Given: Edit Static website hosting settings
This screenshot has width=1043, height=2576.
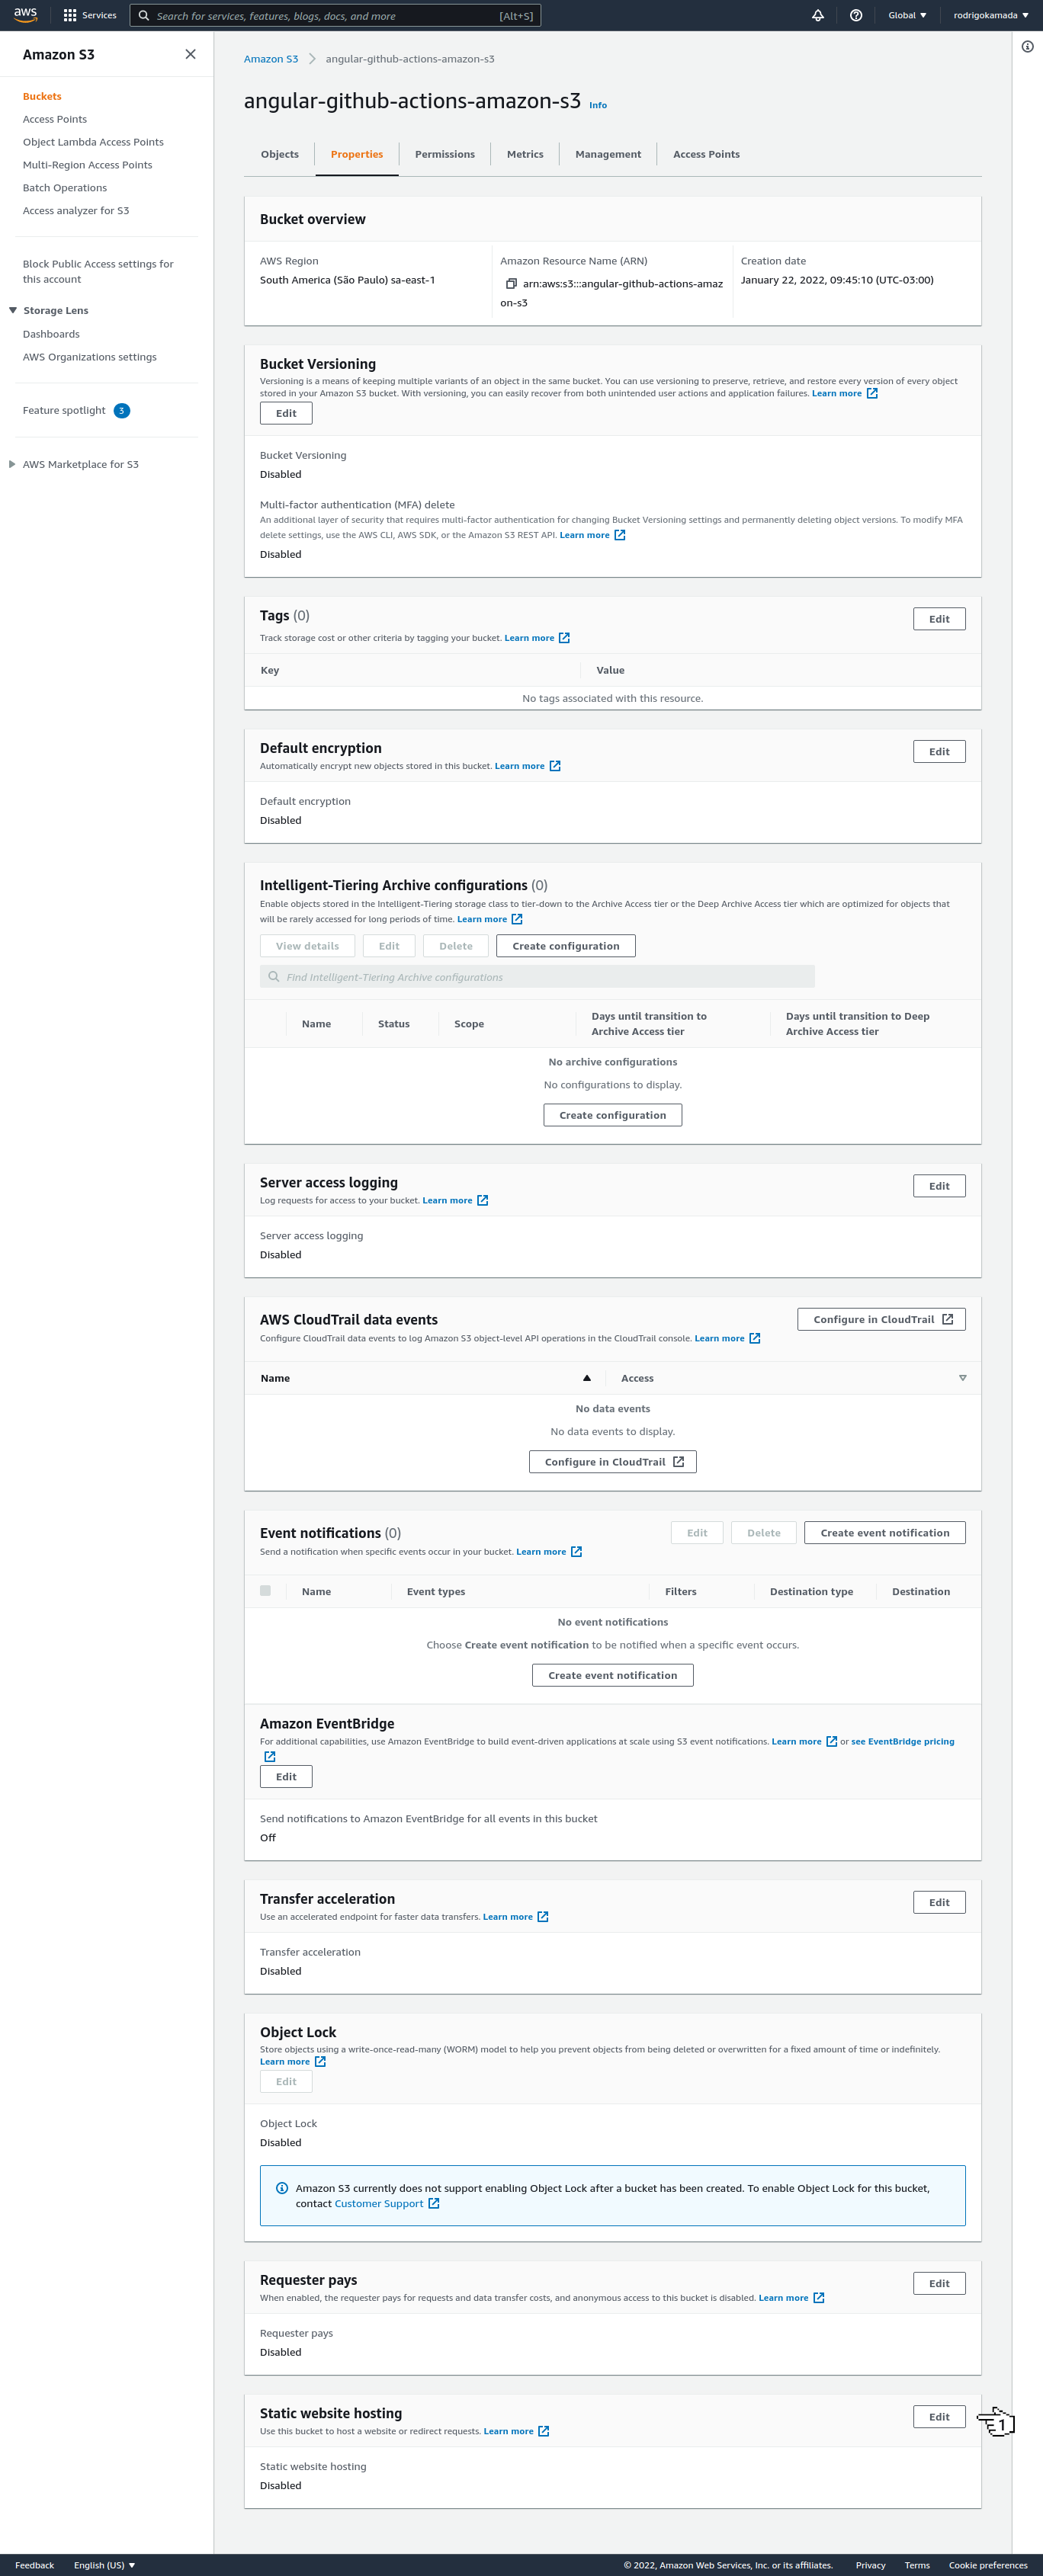Looking at the screenshot, I should 939,2417.
